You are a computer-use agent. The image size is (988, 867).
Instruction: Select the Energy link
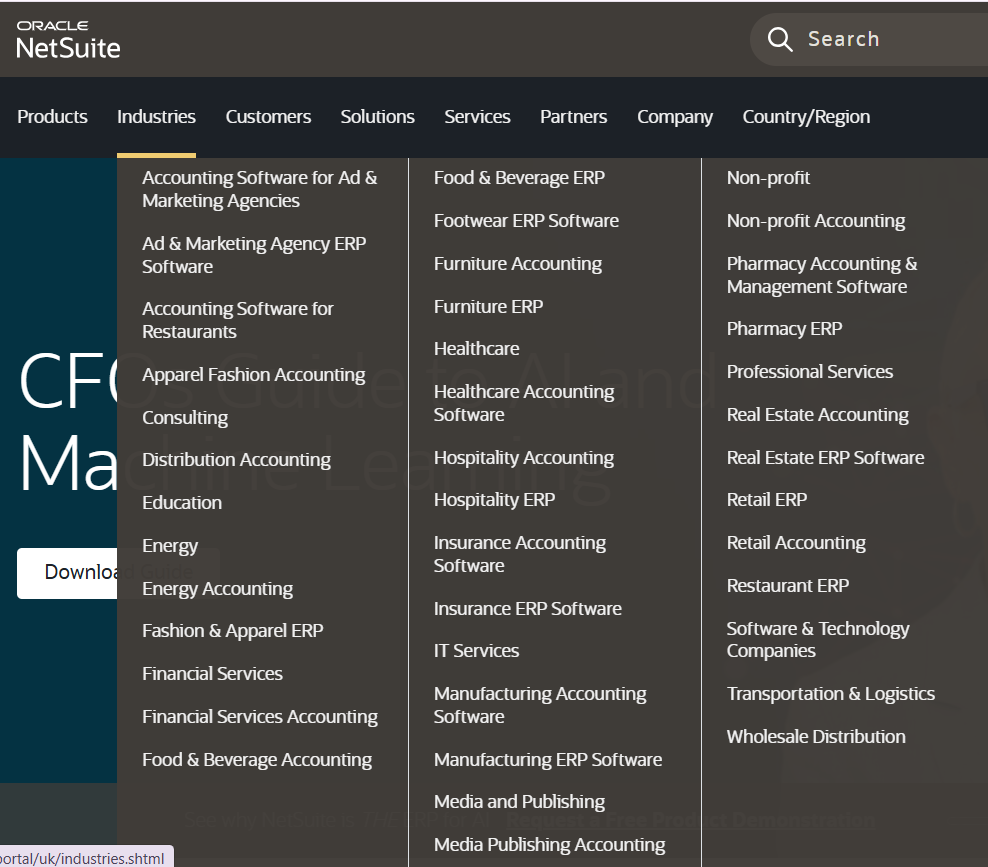(x=169, y=546)
